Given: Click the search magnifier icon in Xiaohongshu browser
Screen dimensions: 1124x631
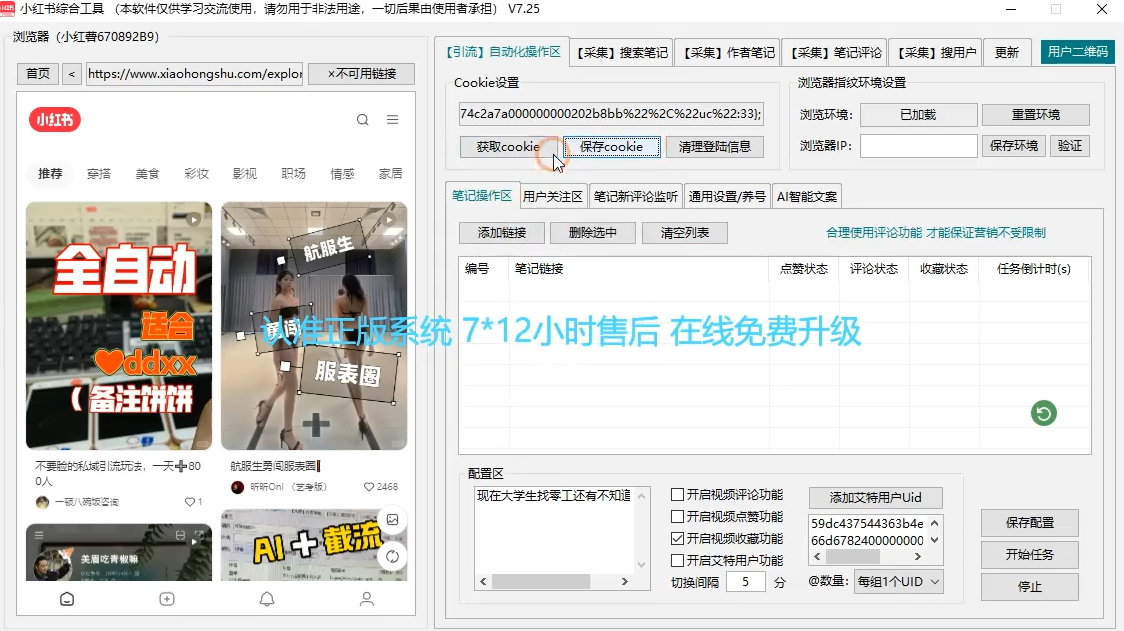Looking at the screenshot, I should 363,120.
